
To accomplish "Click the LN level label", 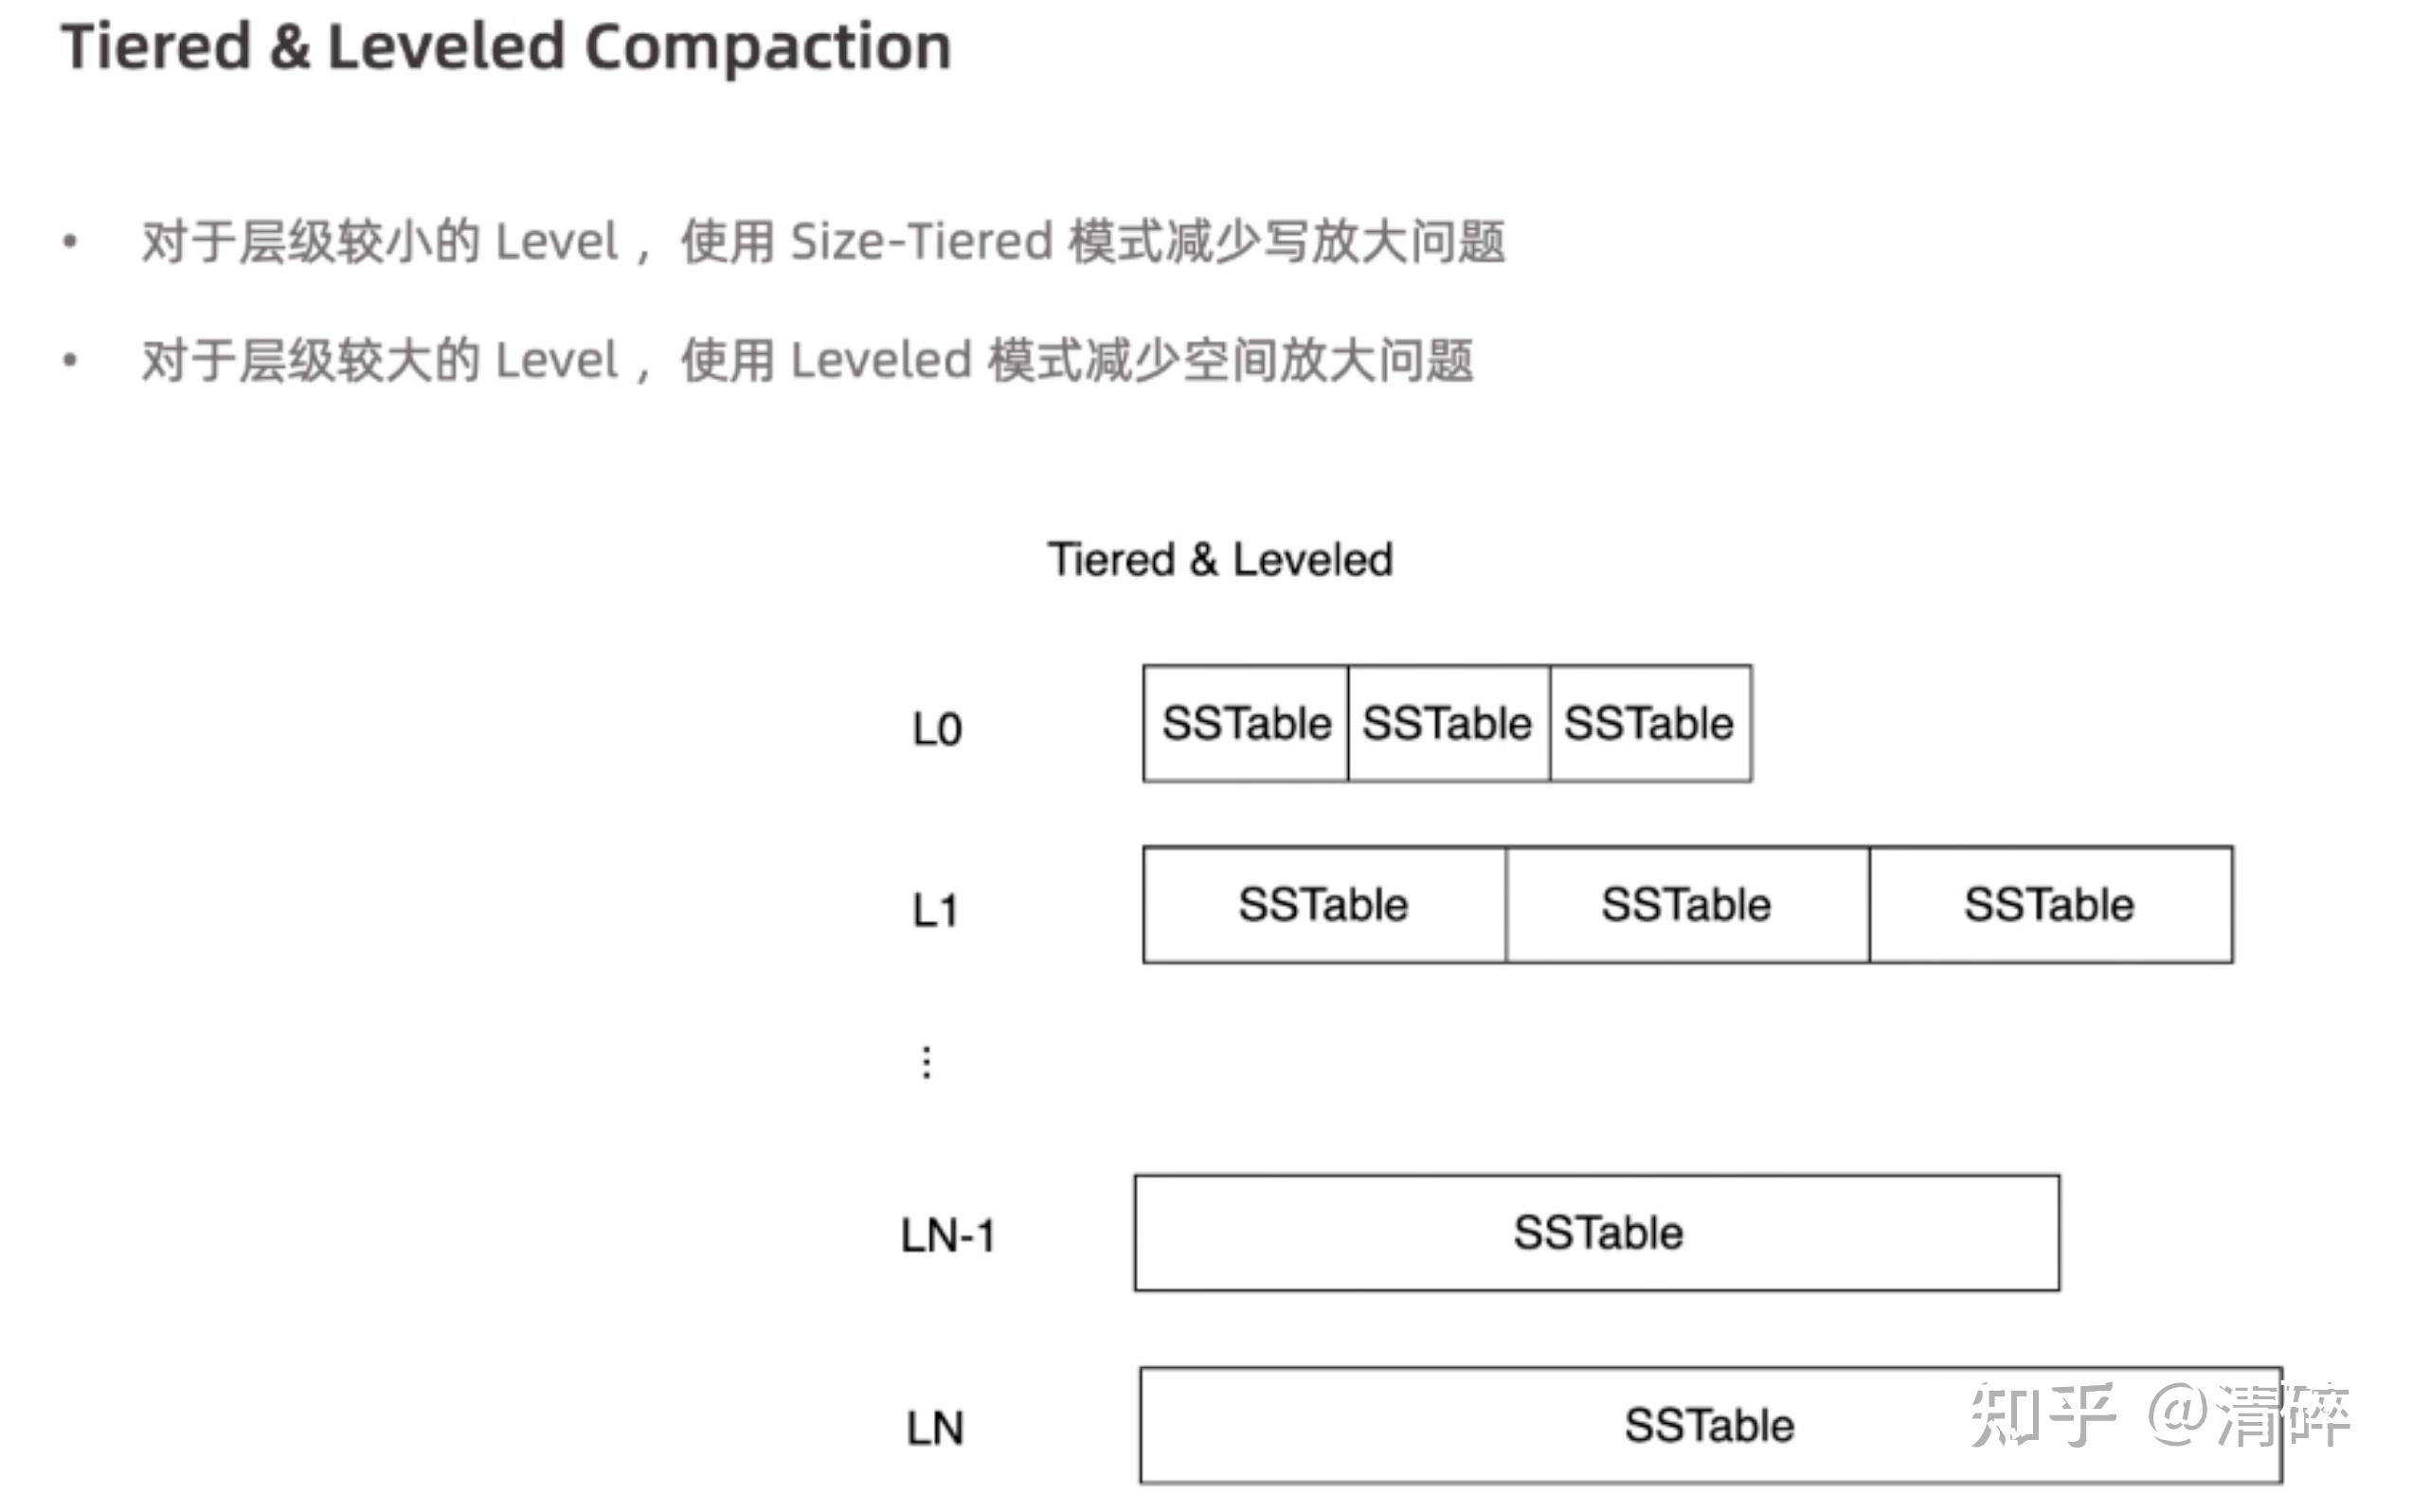I will coord(935,1428).
